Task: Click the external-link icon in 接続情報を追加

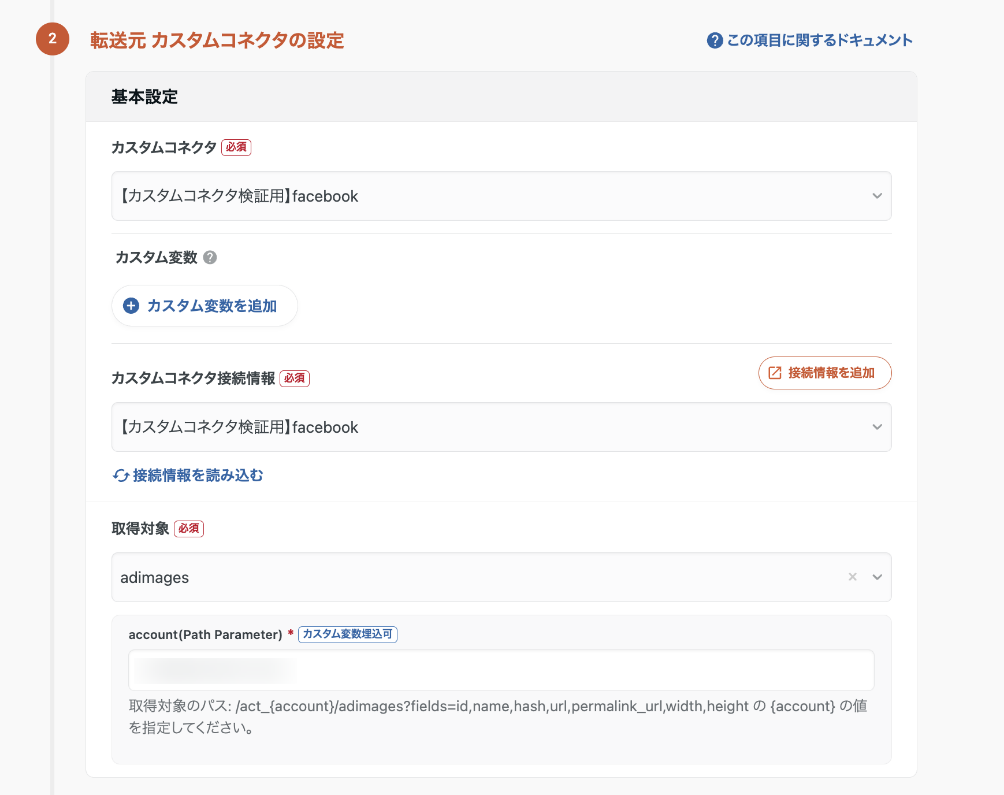Action: (774, 373)
